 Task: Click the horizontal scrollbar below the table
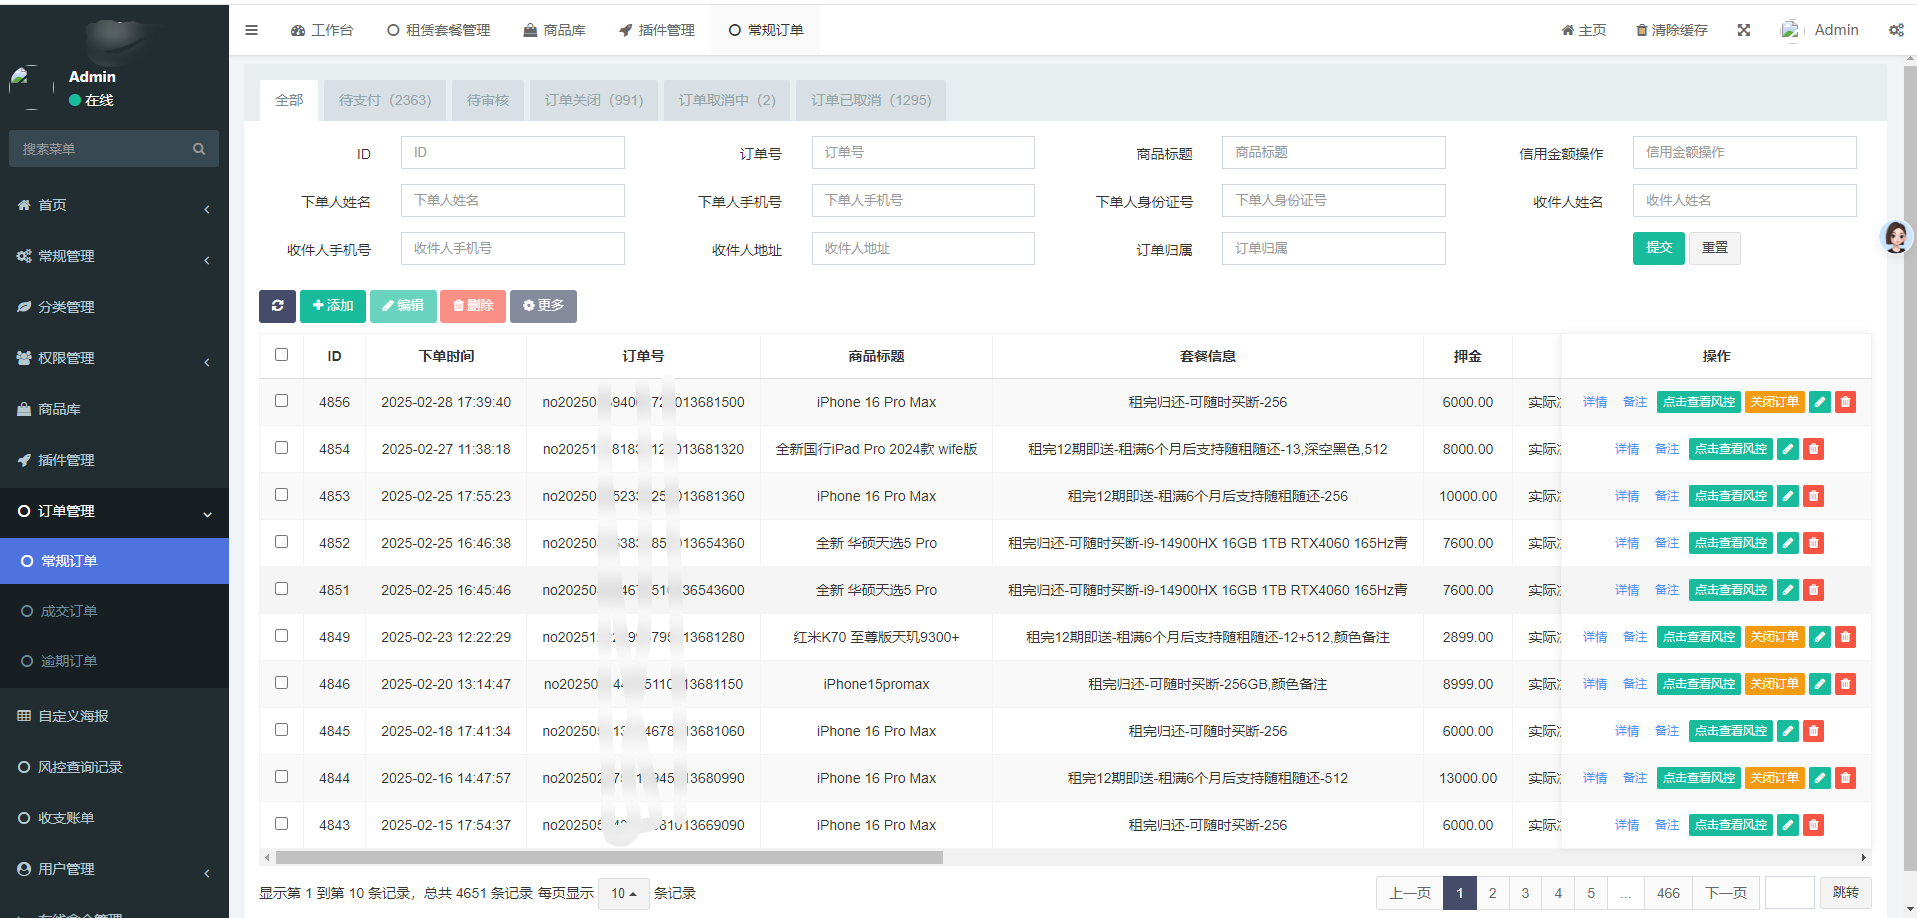point(609,857)
